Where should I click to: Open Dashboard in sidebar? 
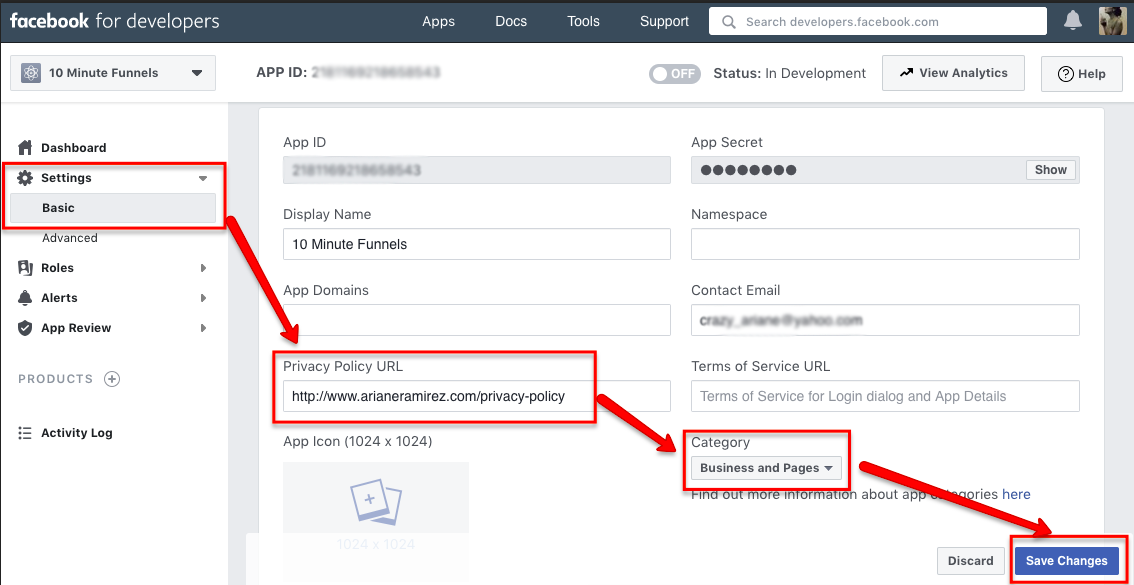click(x=74, y=148)
